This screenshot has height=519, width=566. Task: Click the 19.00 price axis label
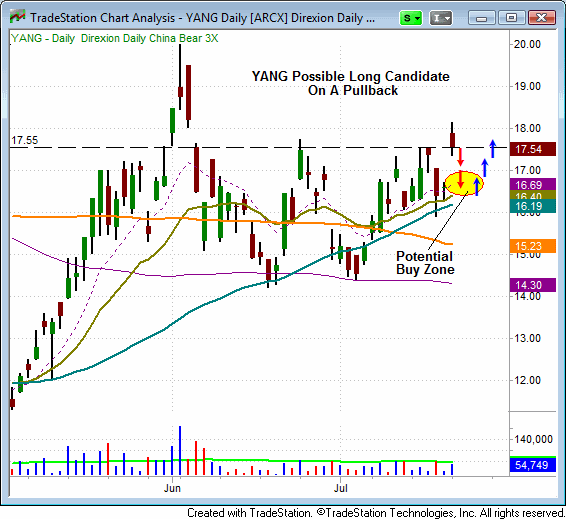coord(527,86)
